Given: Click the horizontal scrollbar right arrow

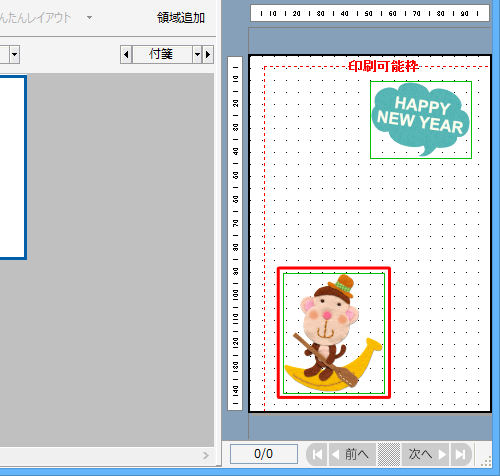Looking at the screenshot, I should pos(206,455).
